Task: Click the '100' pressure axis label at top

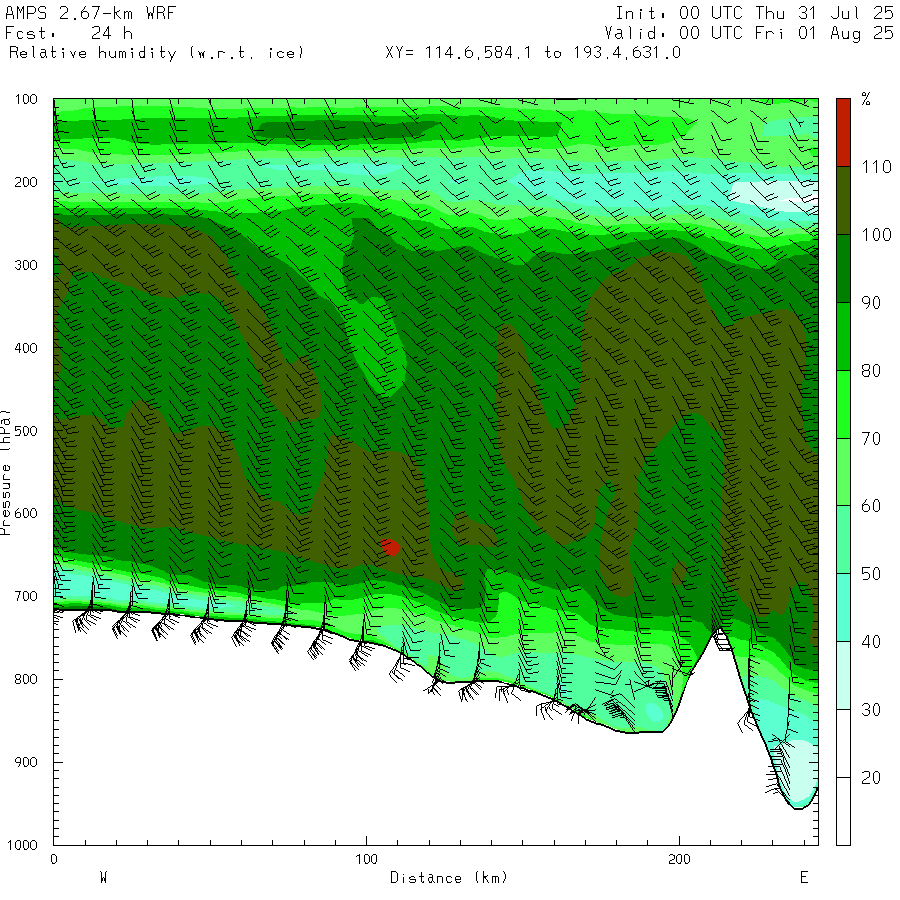Action: [x=26, y=99]
